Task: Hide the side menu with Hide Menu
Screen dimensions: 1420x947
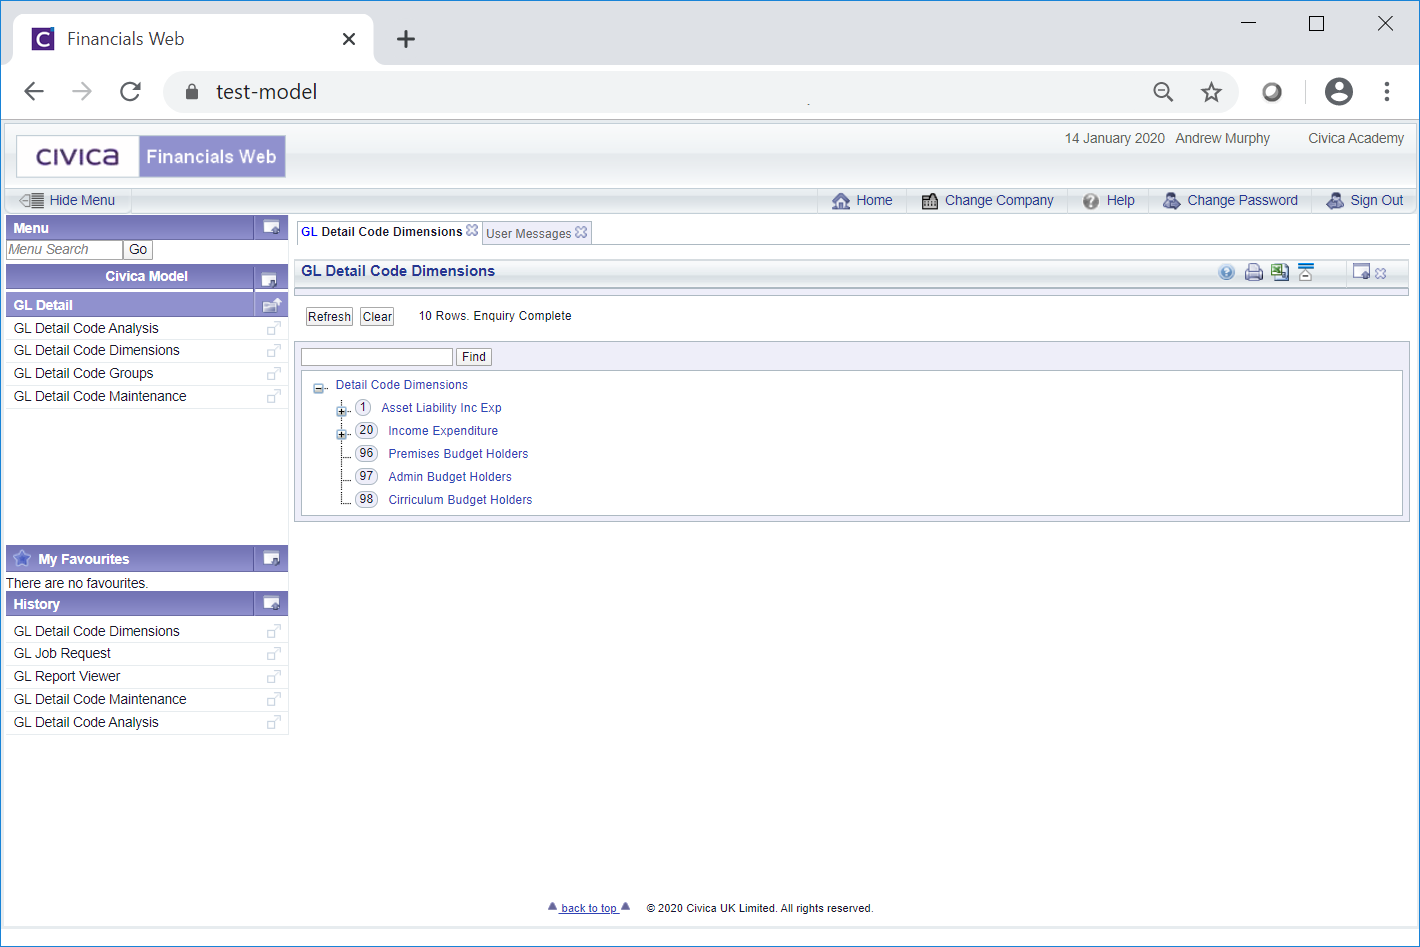Action: [x=68, y=200]
